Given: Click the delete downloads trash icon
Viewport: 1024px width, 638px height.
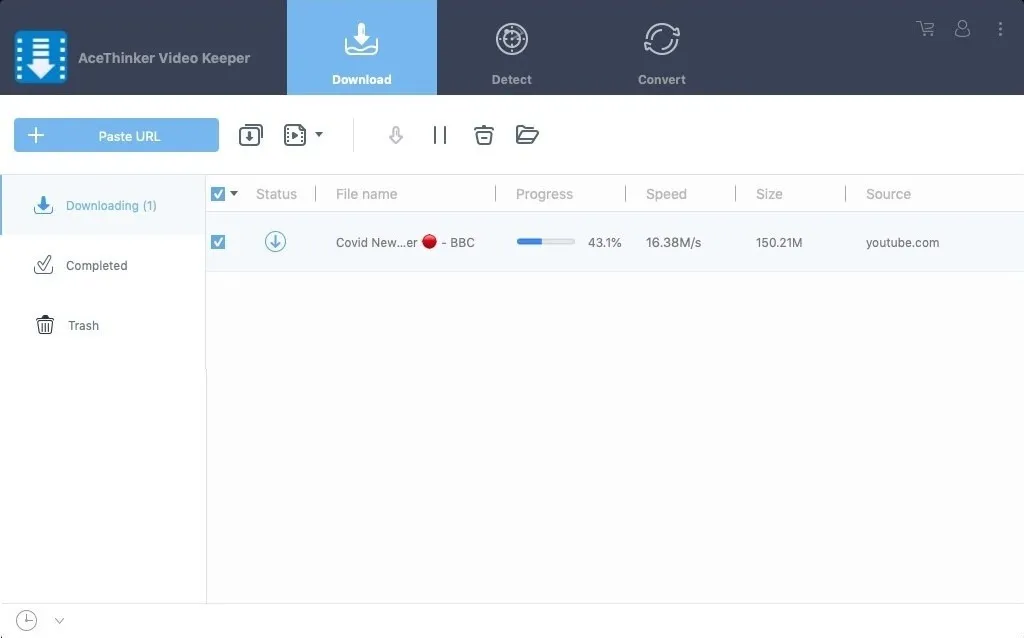Looking at the screenshot, I should pyautogui.click(x=484, y=134).
